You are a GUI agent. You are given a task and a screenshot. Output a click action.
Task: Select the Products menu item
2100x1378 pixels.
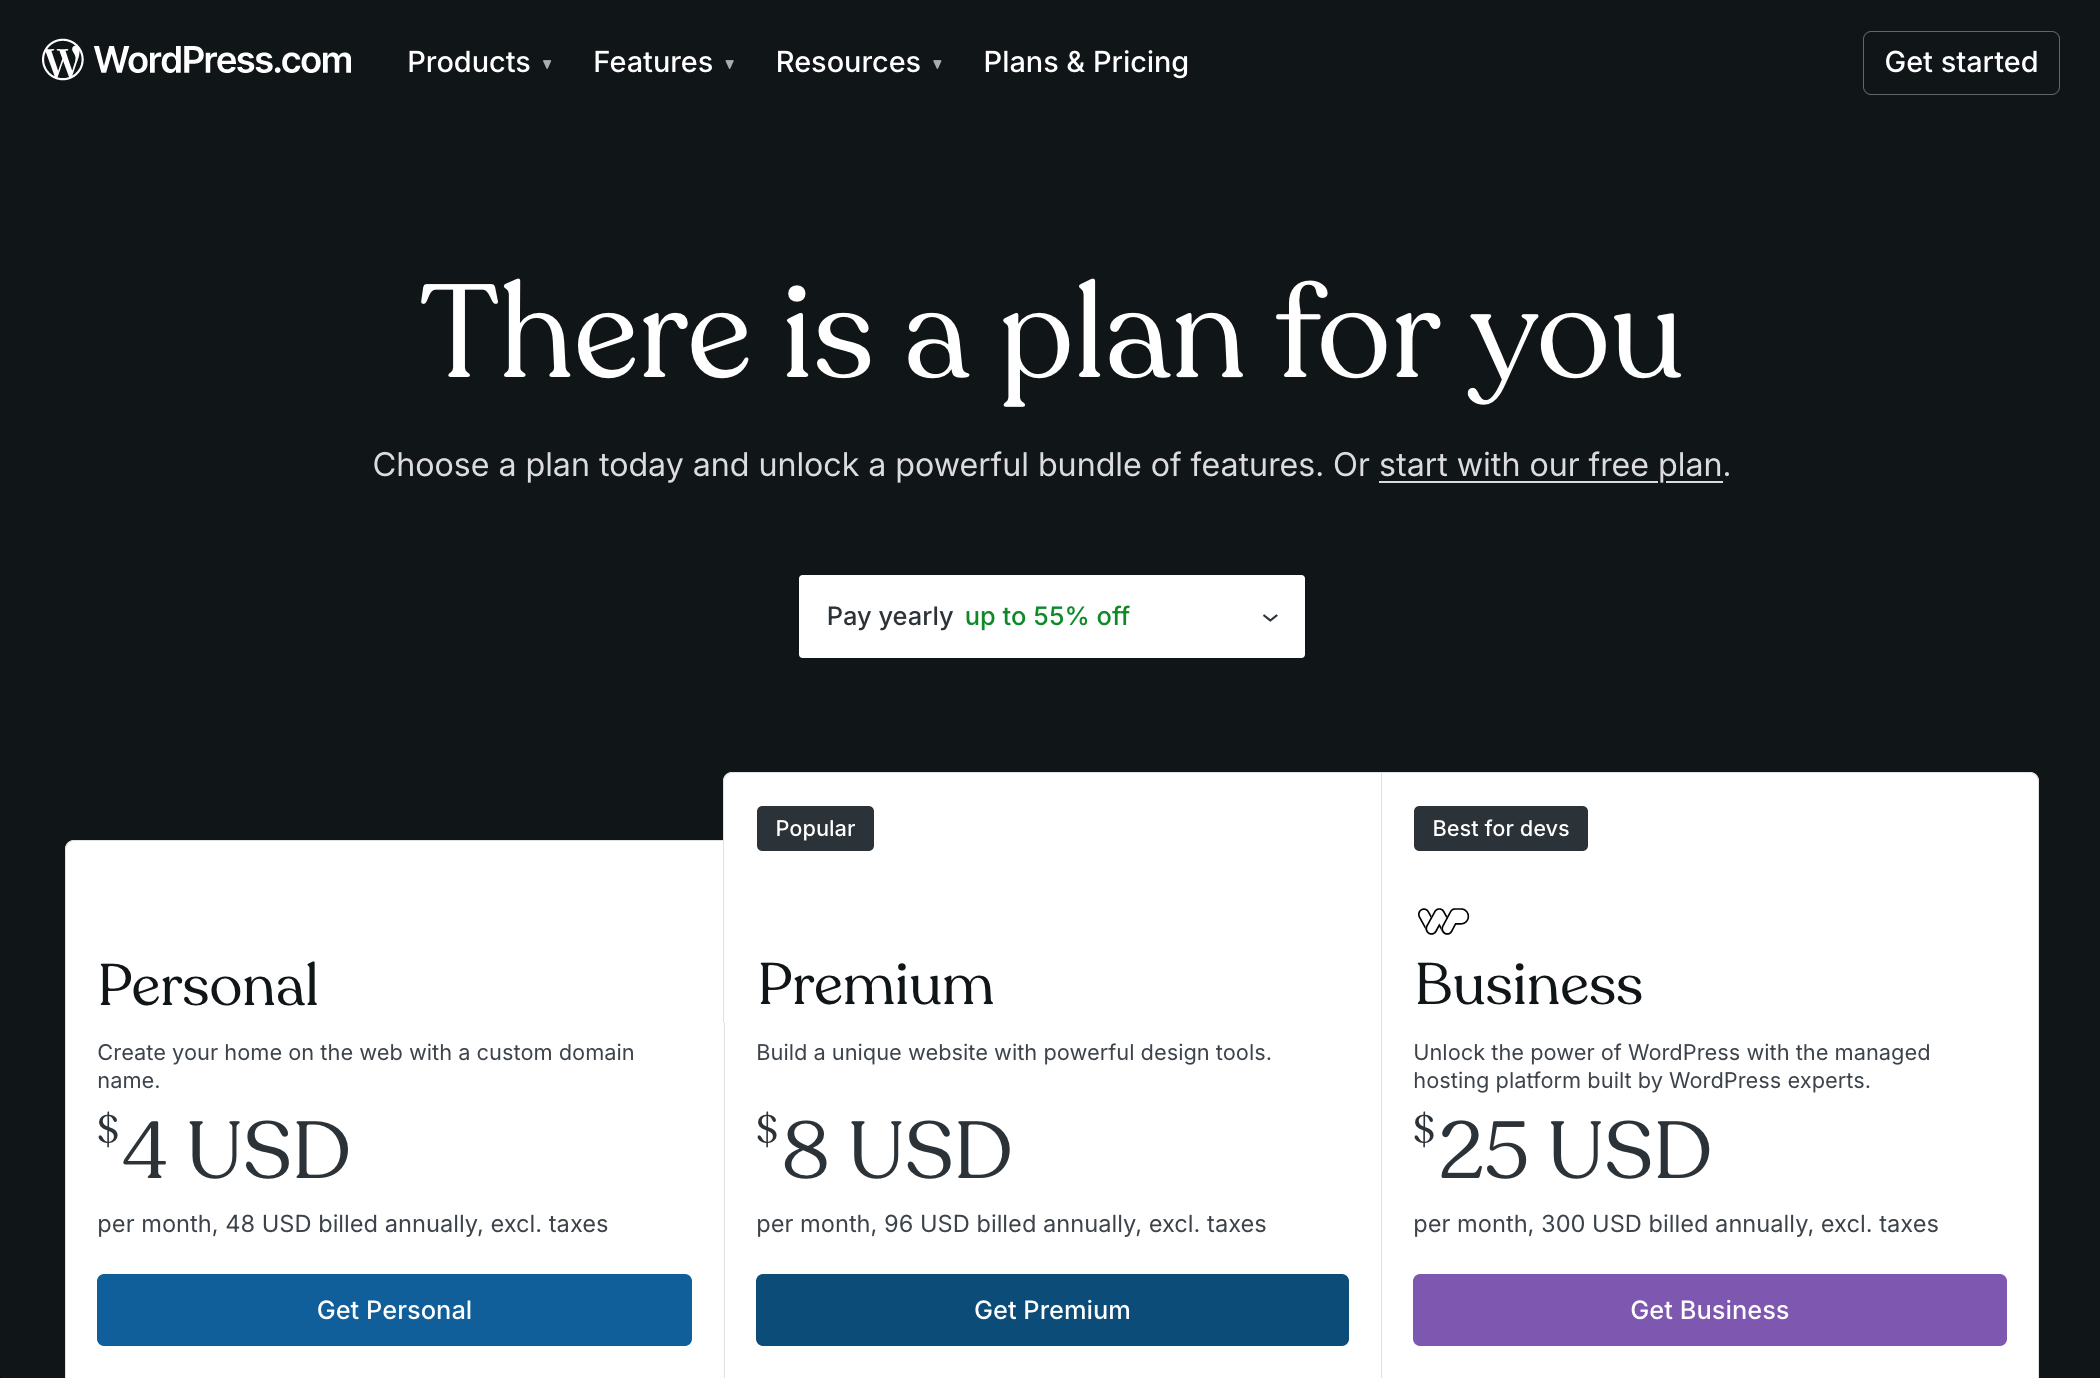(x=468, y=61)
